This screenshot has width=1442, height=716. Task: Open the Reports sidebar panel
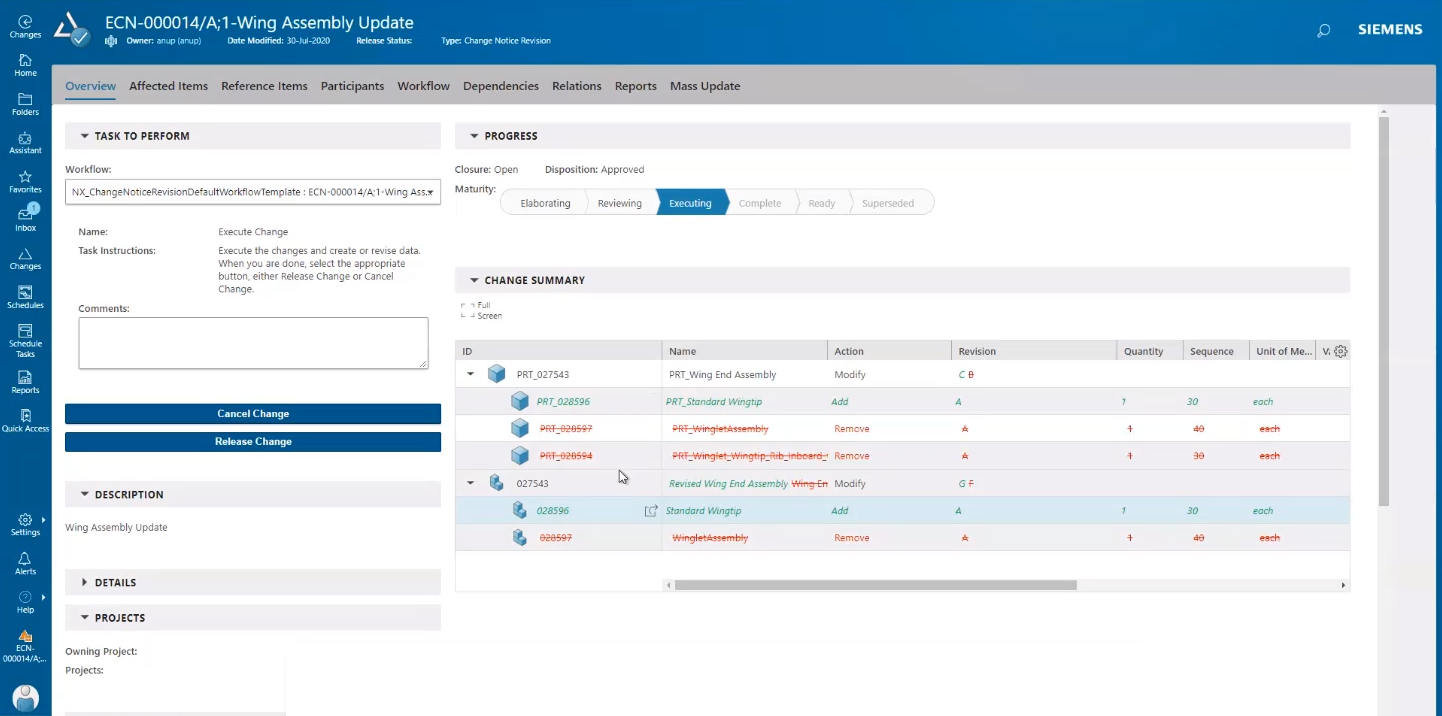25,381
